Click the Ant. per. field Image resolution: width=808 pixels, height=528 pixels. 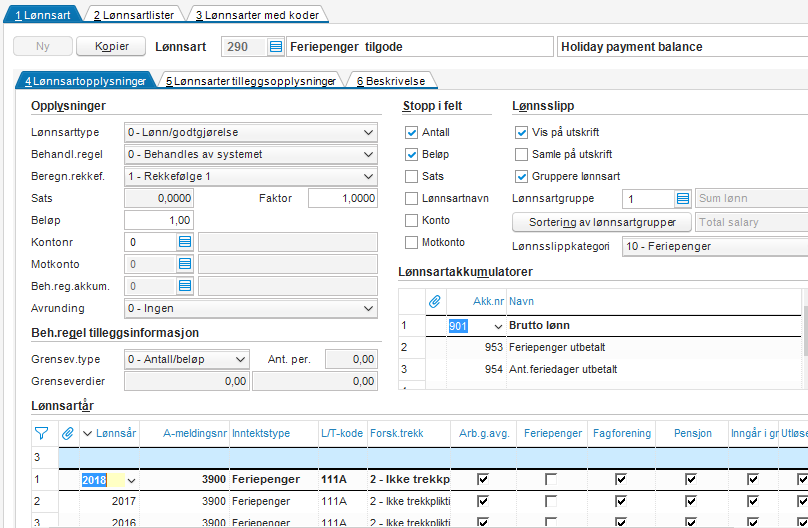pos(351,360)
